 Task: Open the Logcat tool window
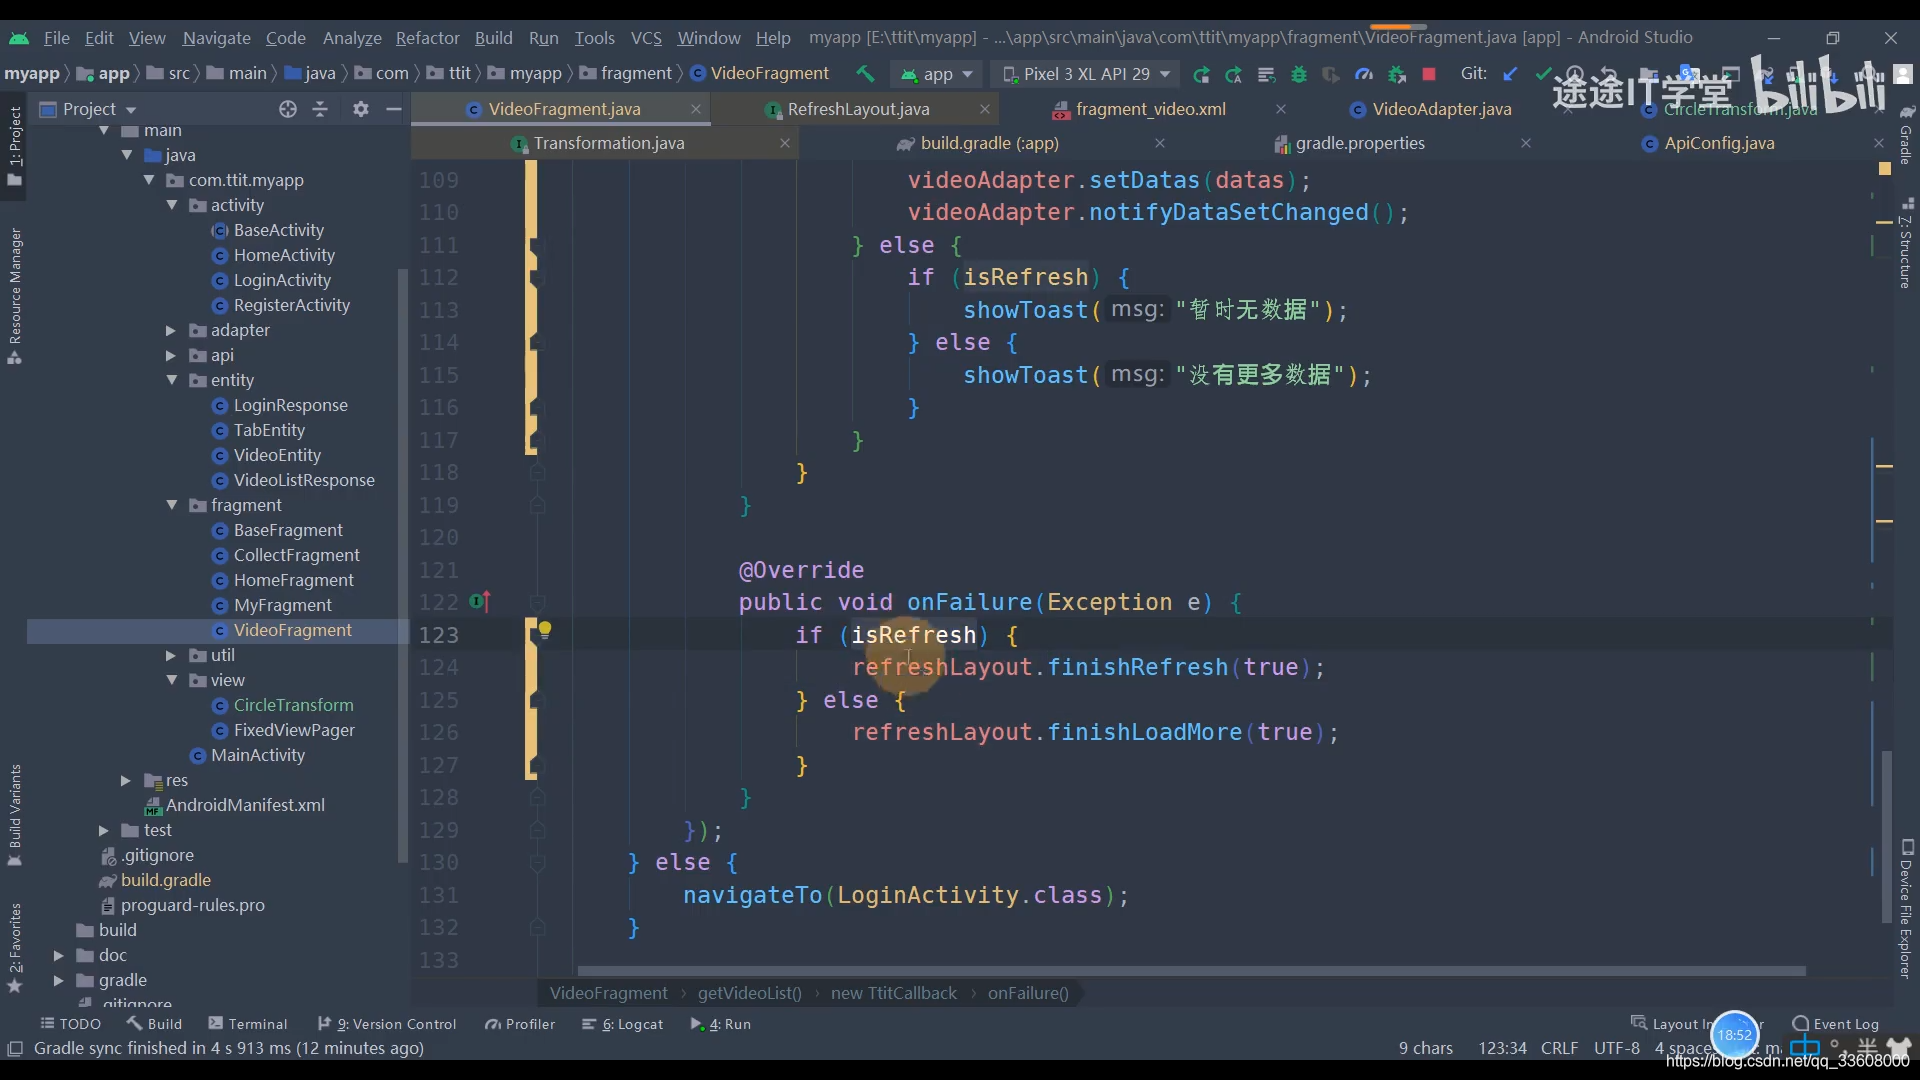pos(623,1024)
